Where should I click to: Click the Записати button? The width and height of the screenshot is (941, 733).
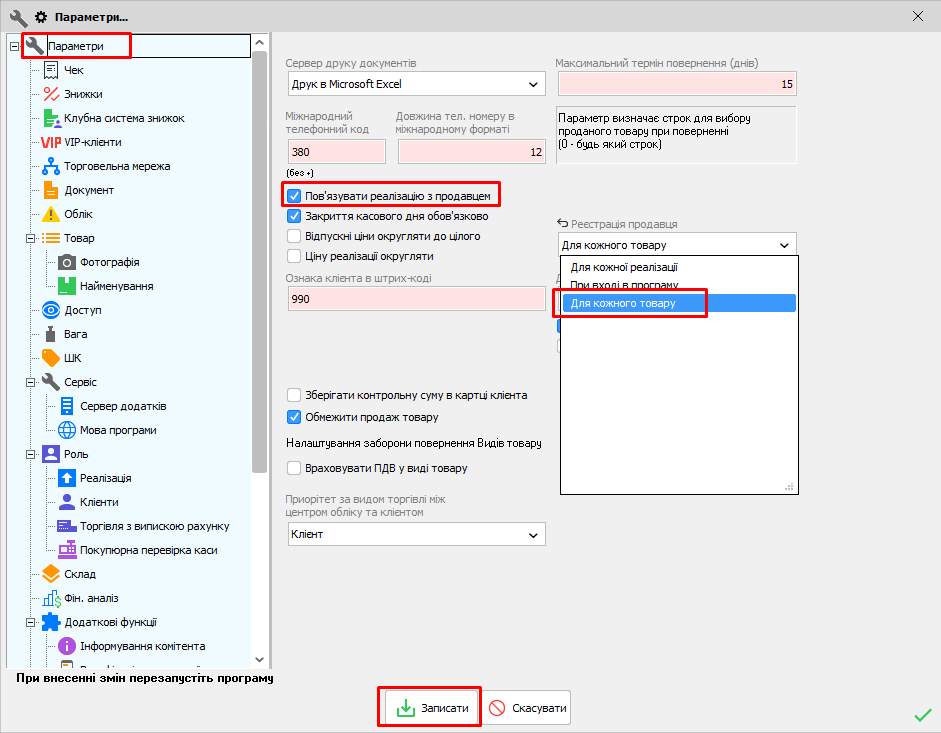point(432,709)
